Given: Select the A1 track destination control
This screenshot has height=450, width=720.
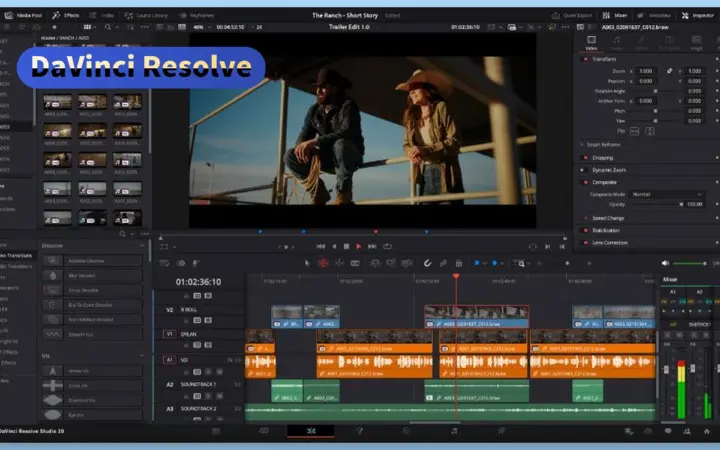Looking at the screenshot, I should pos(169,360).
